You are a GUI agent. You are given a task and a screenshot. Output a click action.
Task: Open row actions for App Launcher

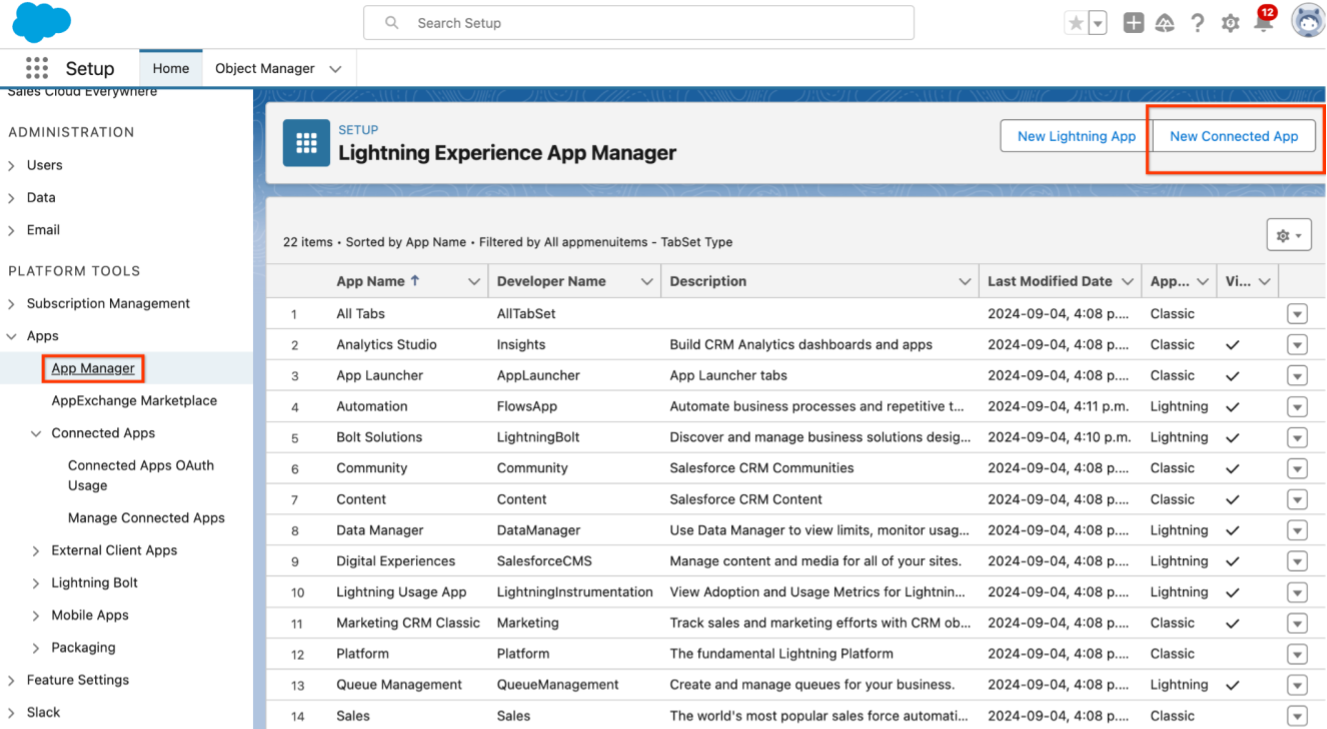click(1297, 376)
